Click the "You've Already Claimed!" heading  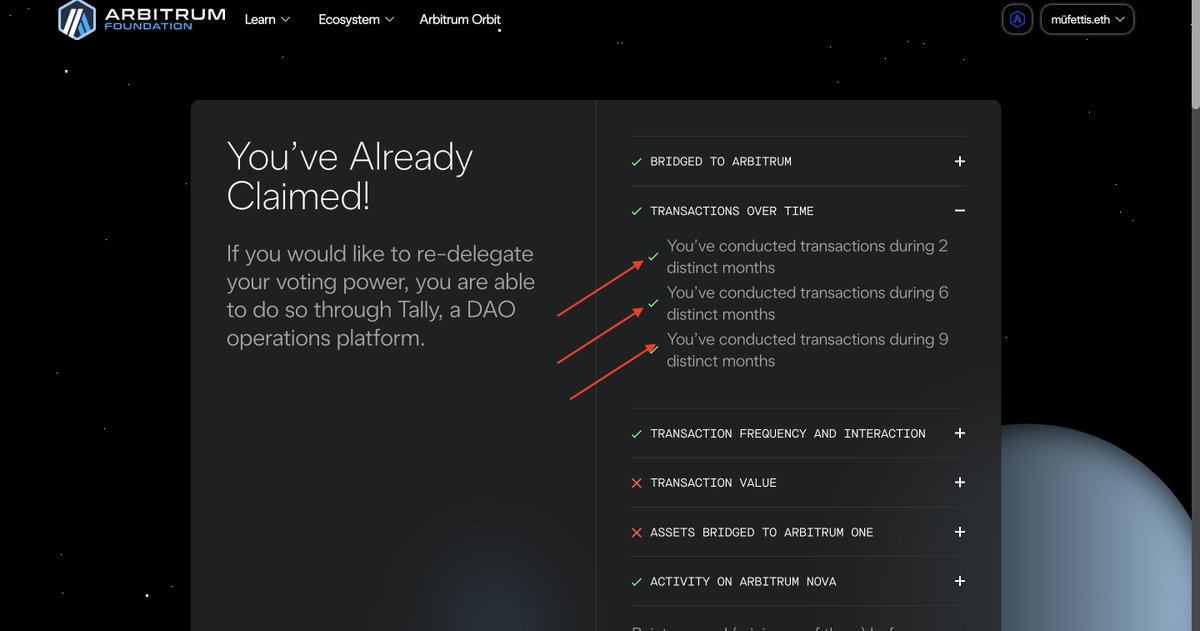pyautogui.click(x=350, y=176)
